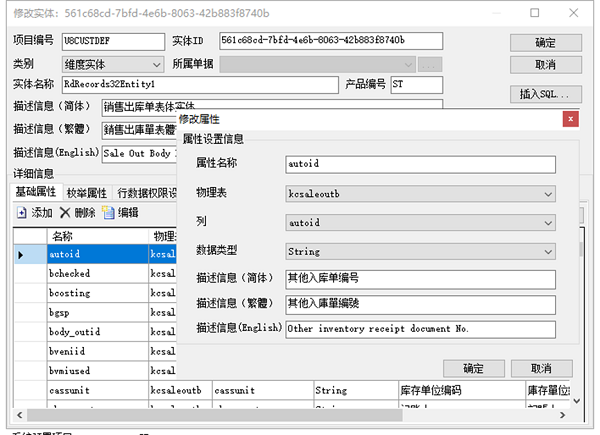The image size is (600, 435).
Task: Switch to the 行数据权限 tab
Action: (146, 193)
